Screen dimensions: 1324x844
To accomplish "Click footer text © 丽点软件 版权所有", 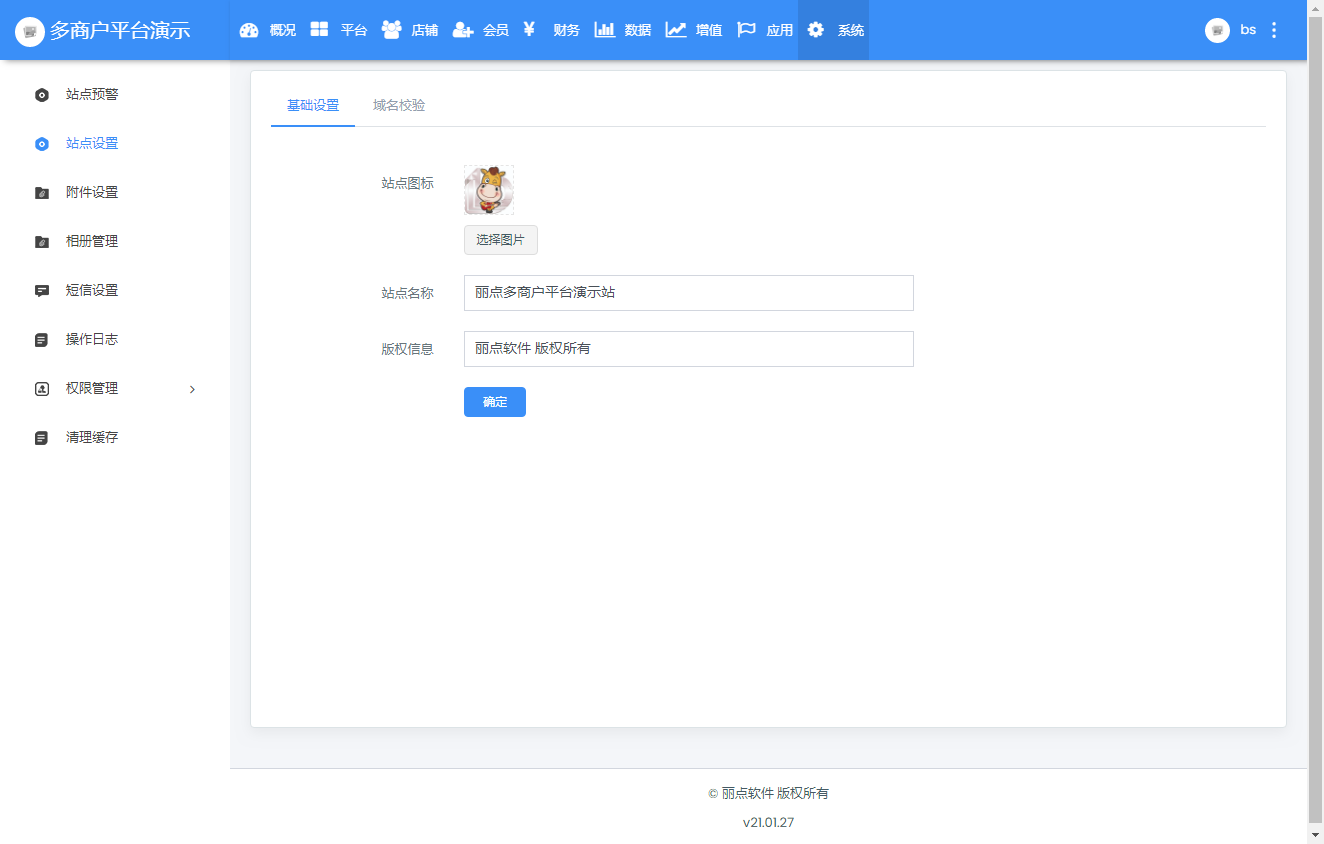I will pos(768,793).
